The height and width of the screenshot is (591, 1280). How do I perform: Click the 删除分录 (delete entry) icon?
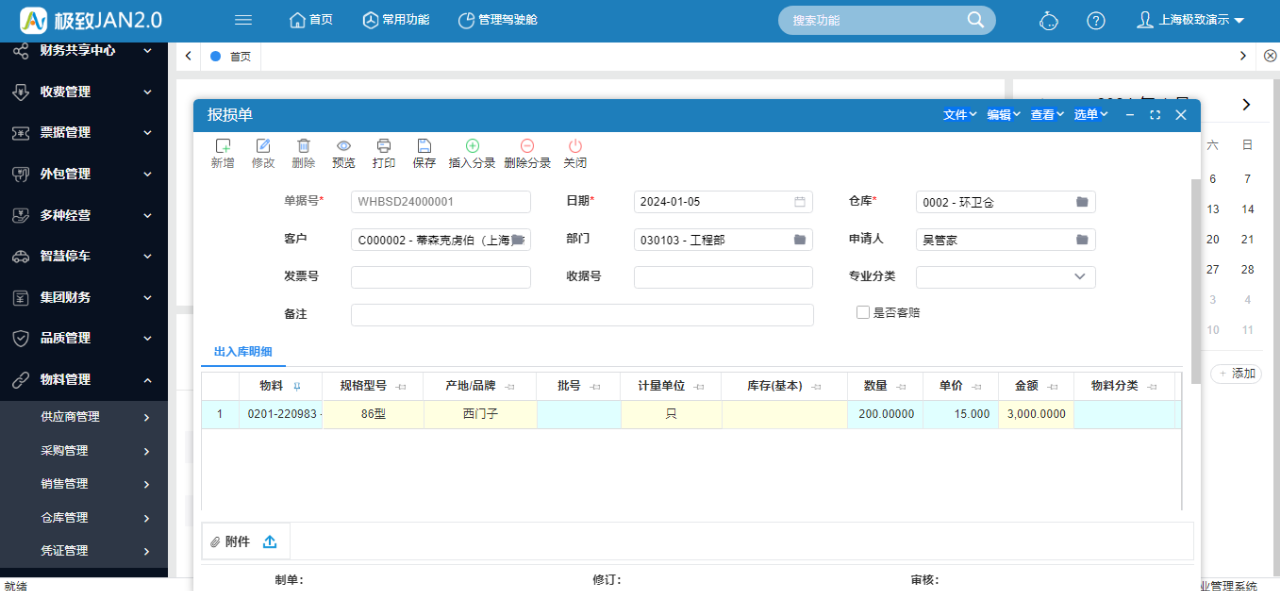point(527,146)
